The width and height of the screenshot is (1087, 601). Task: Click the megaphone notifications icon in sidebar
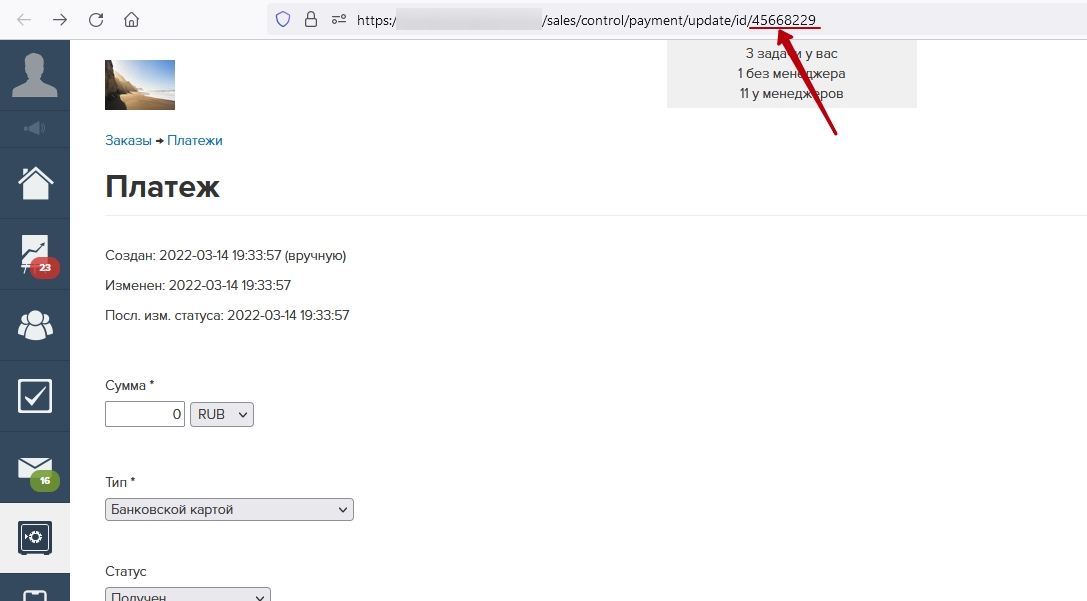(x=34, y=128)
